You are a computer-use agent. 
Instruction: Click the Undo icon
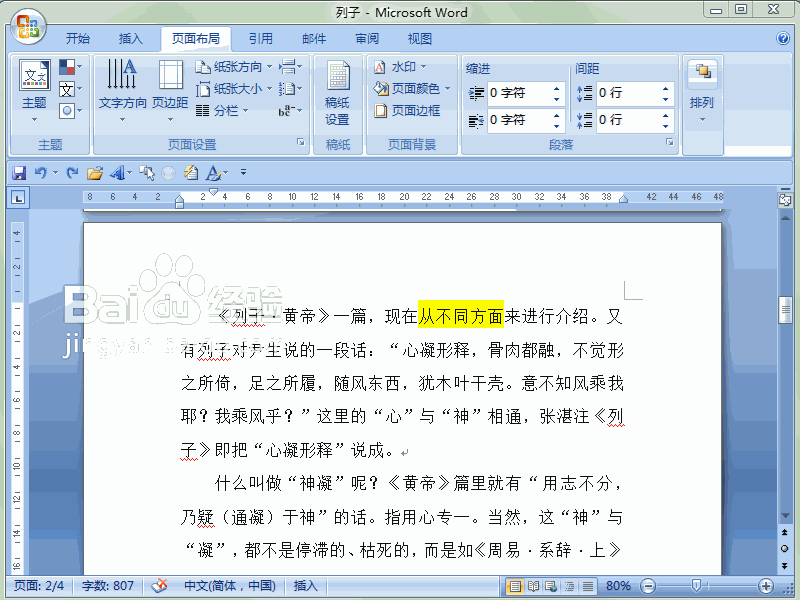tap(41, 173)
